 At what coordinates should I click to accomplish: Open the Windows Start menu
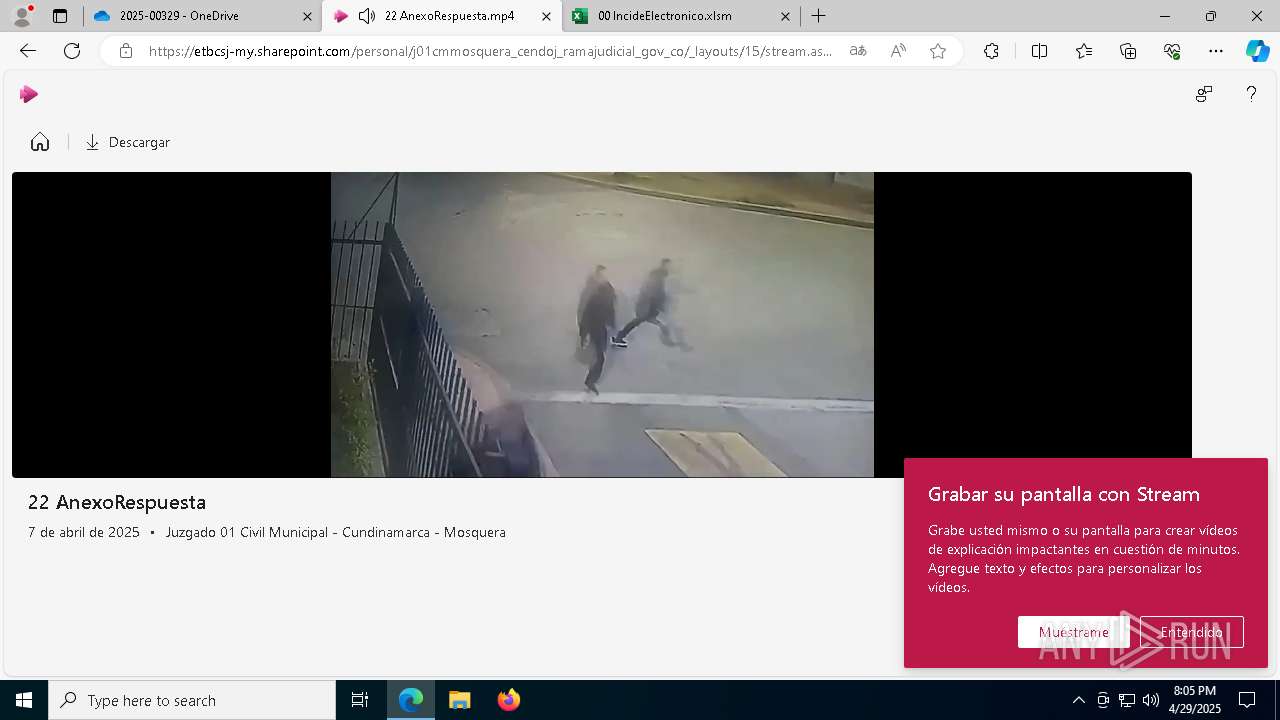[x=24, y=700]
